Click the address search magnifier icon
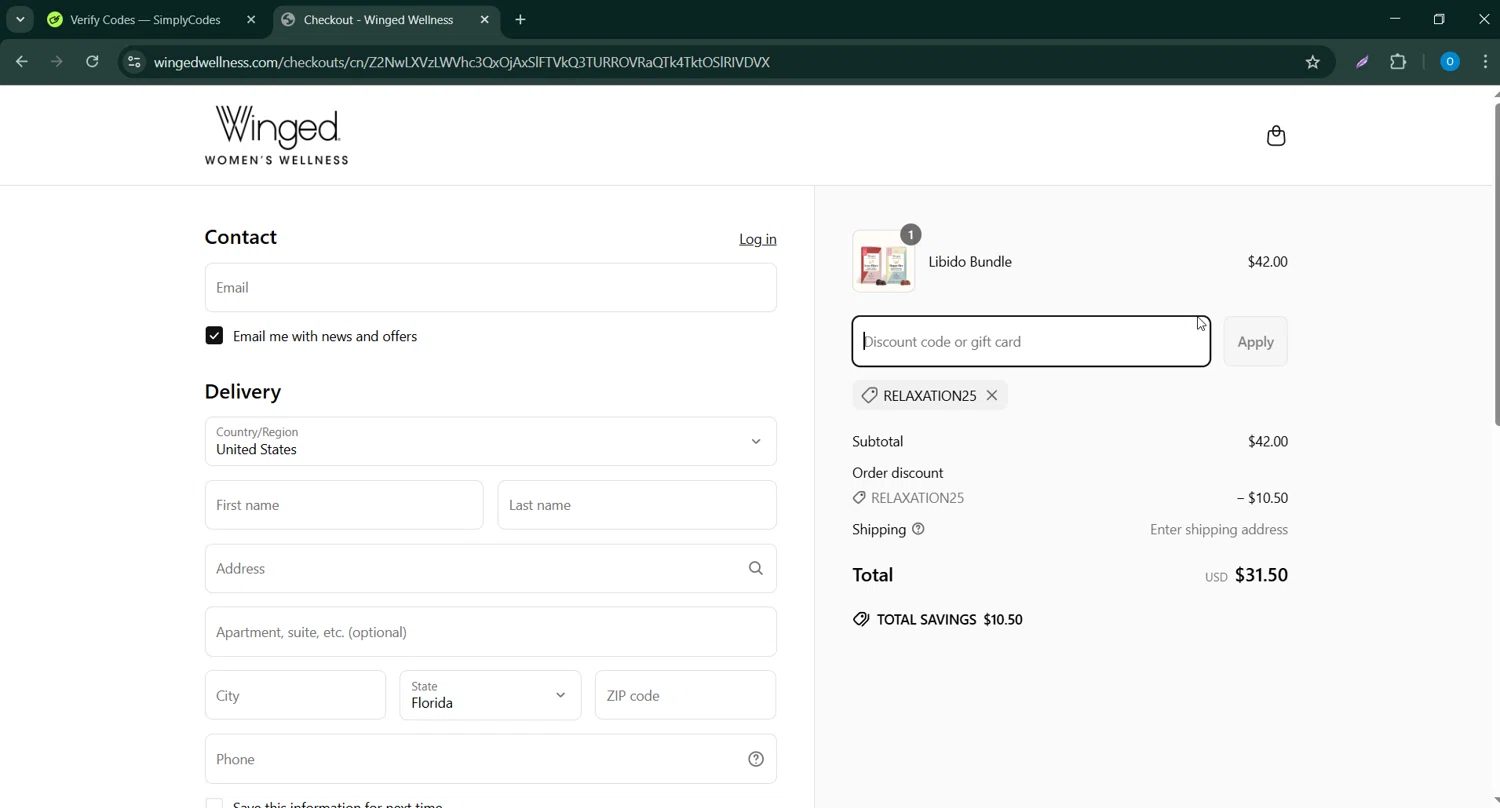 pyautogui.click(x=756, y=568)
